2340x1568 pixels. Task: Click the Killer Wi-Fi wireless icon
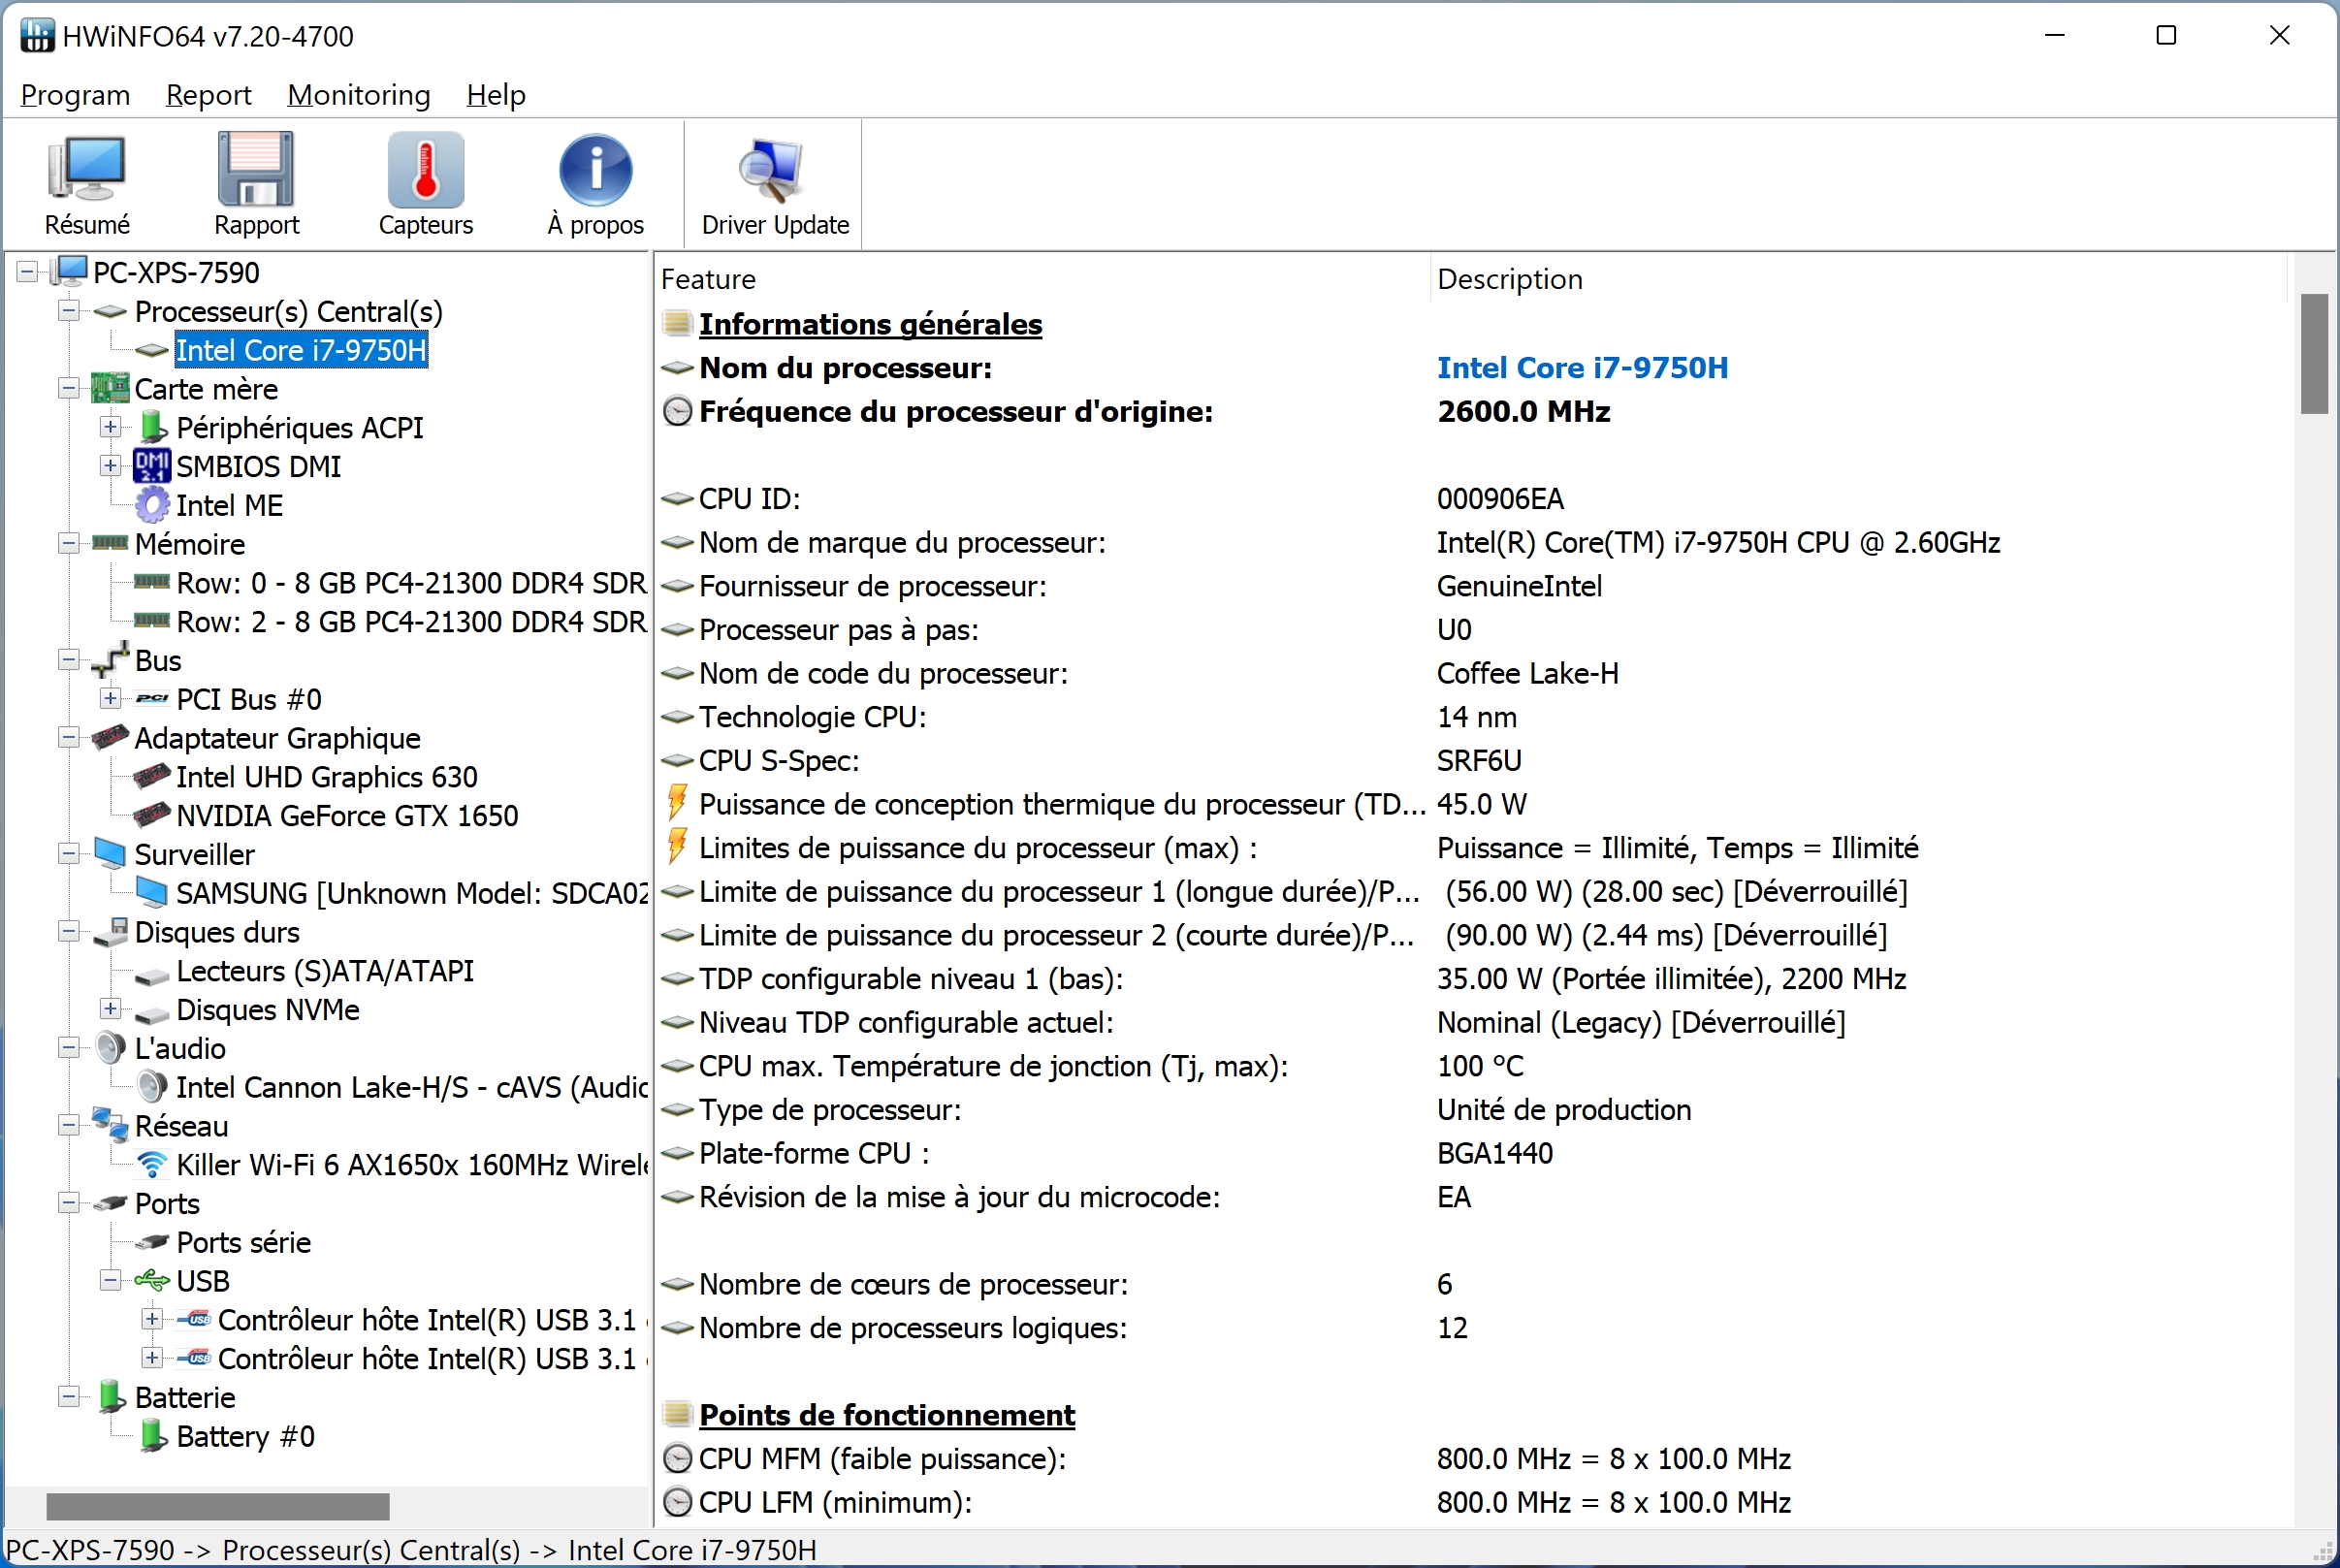(152, 1165)
